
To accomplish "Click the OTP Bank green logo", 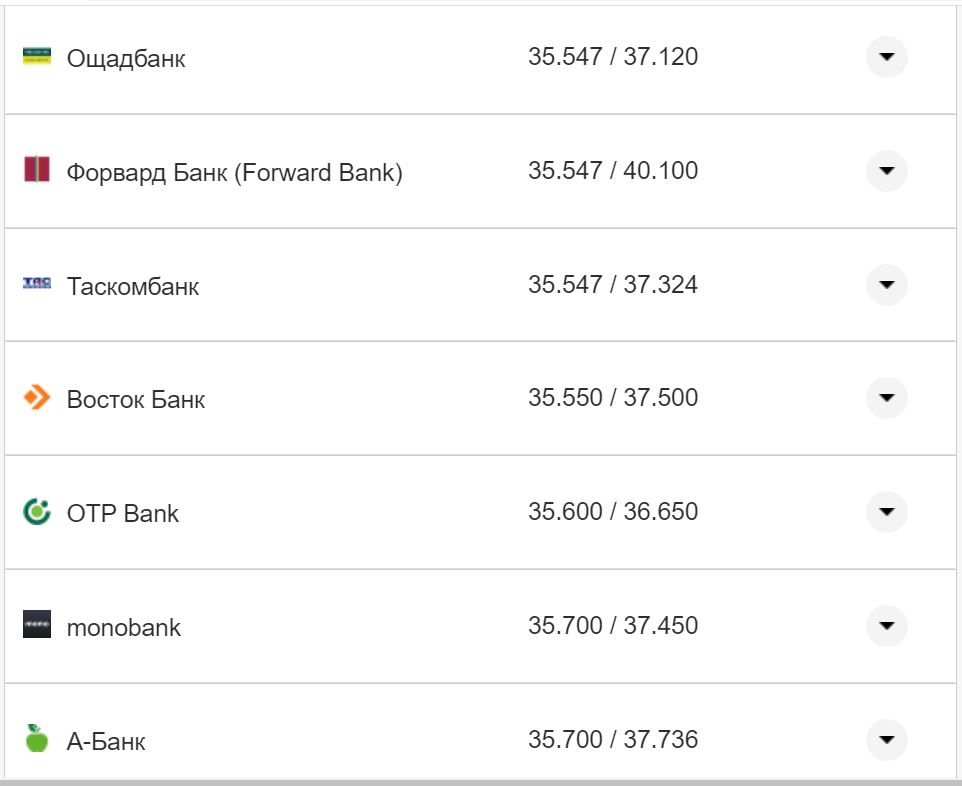I will point(37,512).
